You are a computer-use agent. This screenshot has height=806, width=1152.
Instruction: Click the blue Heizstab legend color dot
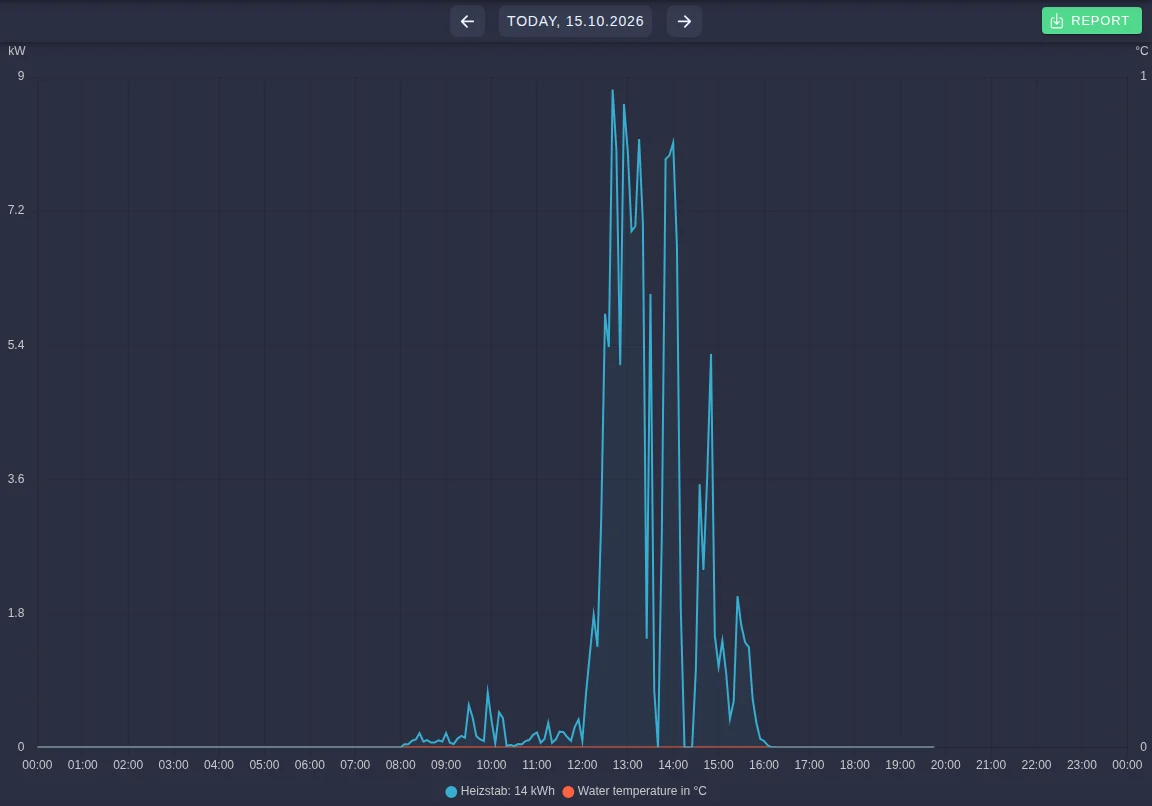tap(451, 791)
